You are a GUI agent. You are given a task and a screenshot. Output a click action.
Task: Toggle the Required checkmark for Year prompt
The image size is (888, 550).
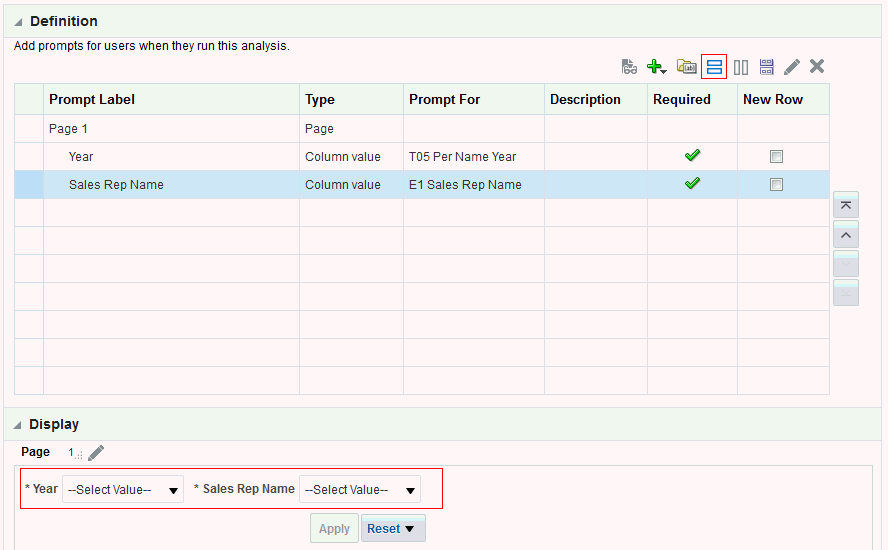[692, 156]
